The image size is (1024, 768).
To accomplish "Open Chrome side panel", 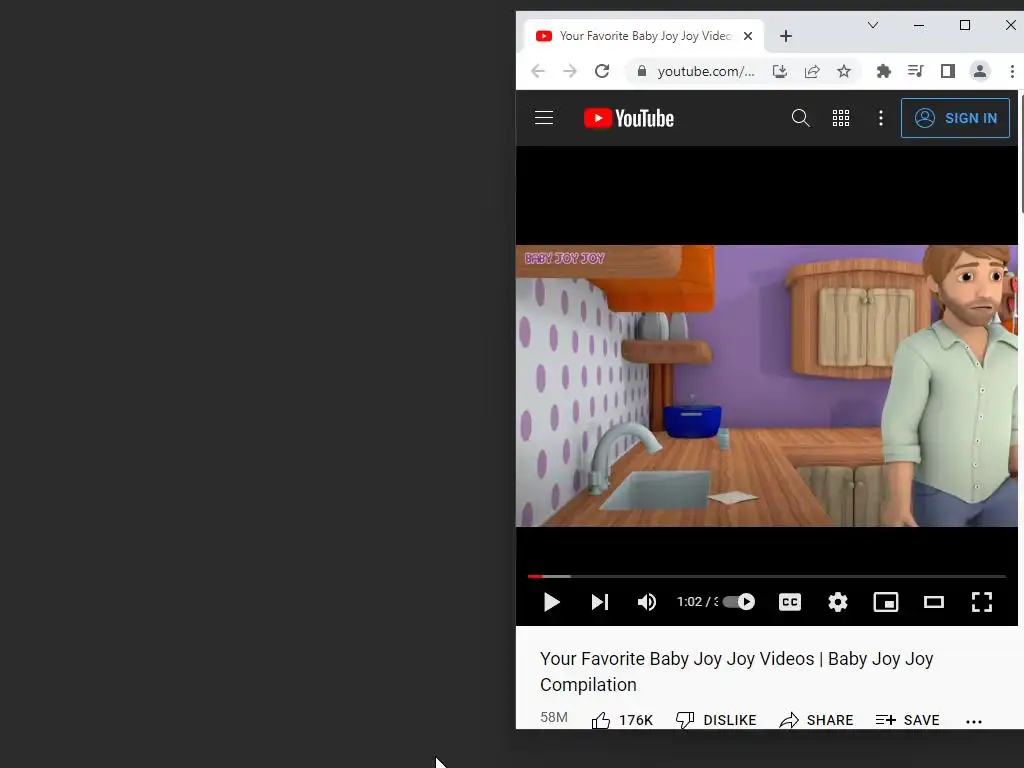I will pyautogui.click(x=948, y=71).
